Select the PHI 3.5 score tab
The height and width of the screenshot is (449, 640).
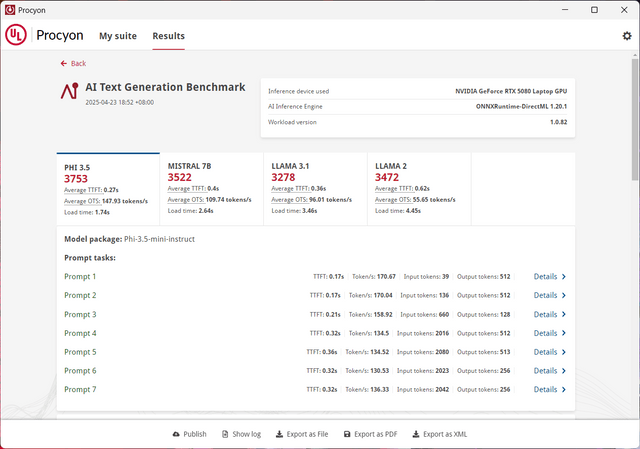coord(108,189)
